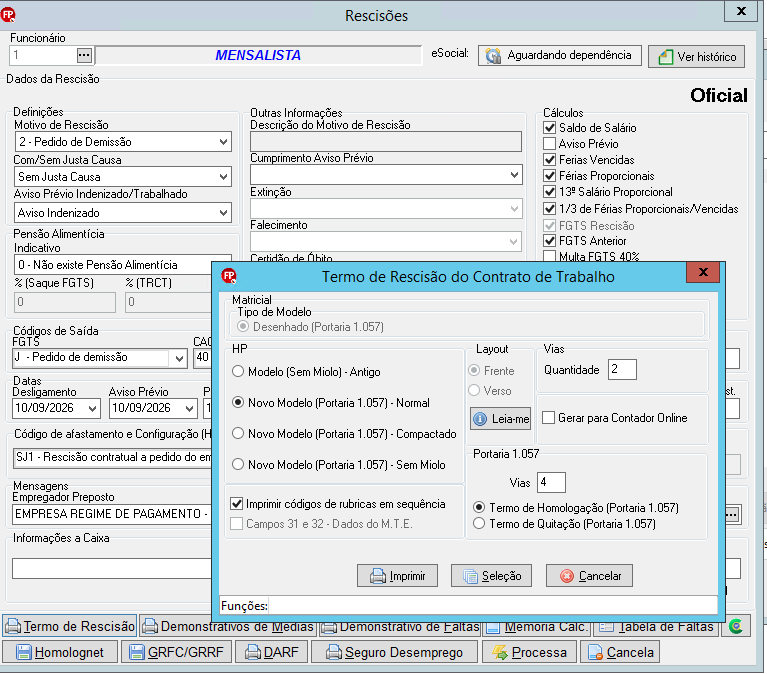This screenshot has width=767, height=674.
Task: Click the Memória Calc. icon
Action: pyautogui.click(x=493, y=627)
